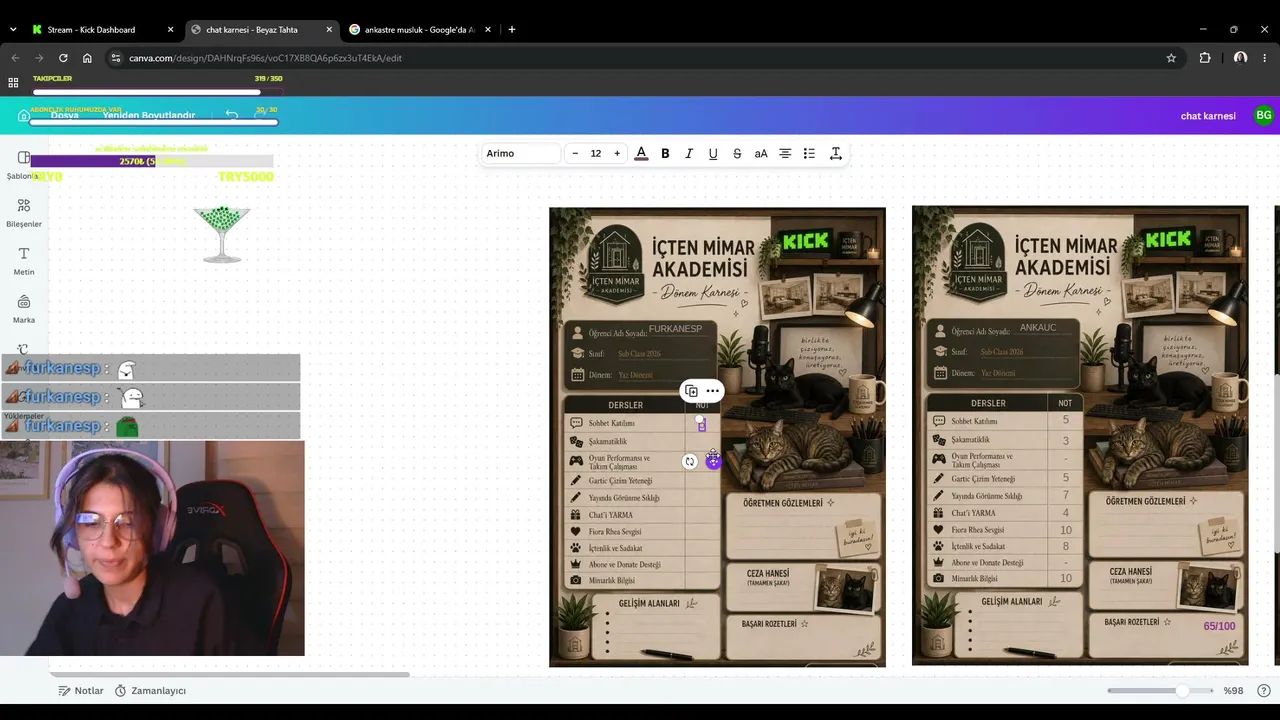The image size is (1280, 720).
Task: Toggle bulleted list formatting
Action: [x=809, y=154]
